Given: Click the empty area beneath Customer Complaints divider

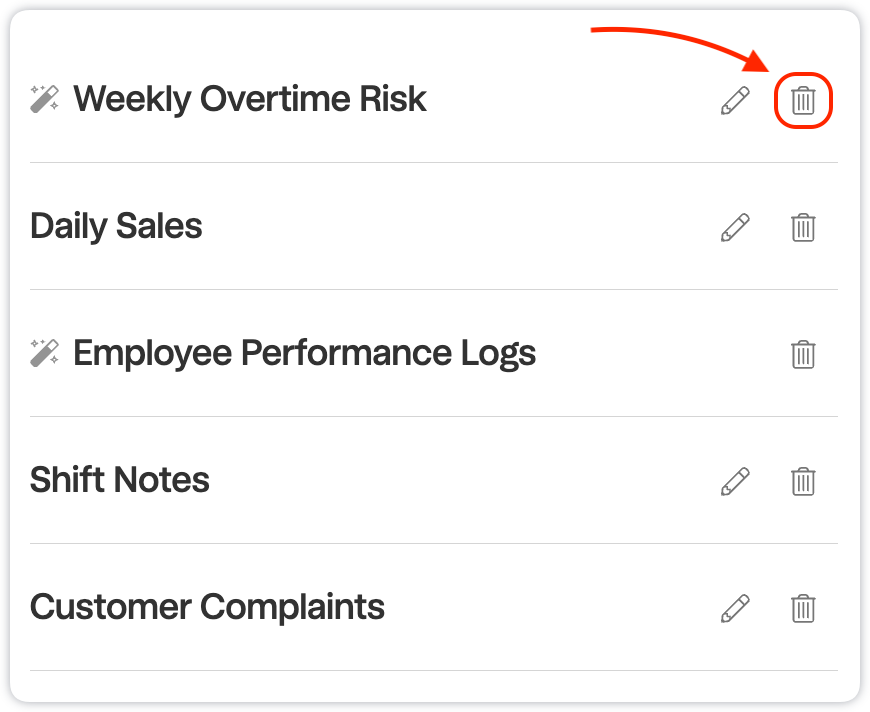Looking at the screenshot, I should tap(434, 686).
